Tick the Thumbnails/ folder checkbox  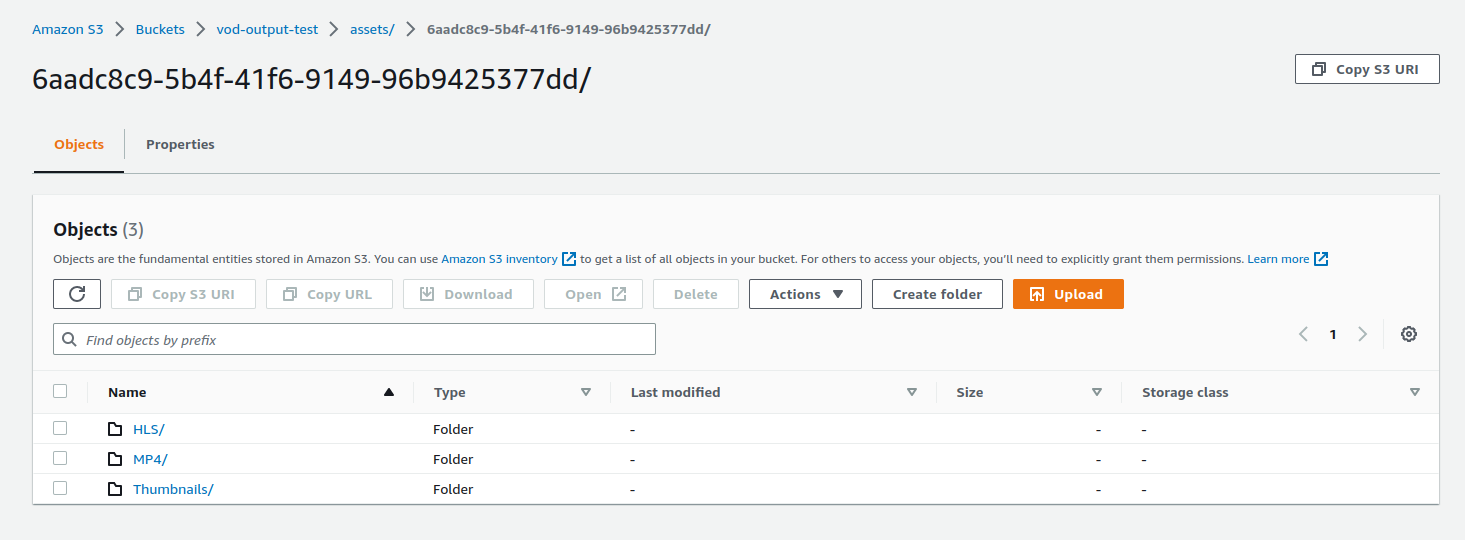click(60, 488)
